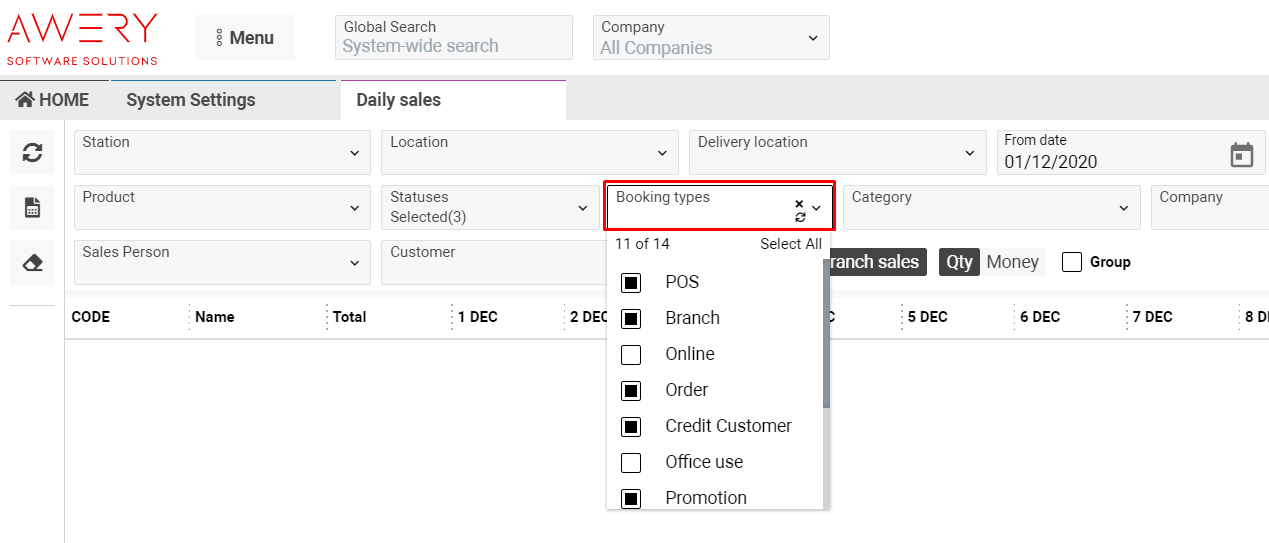Switch the display toggle to Money

pos(1012,262)
